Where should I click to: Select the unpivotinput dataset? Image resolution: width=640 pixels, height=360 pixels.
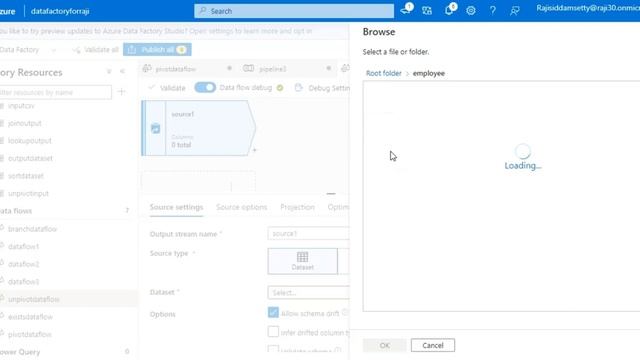click(x=28, y=193)
